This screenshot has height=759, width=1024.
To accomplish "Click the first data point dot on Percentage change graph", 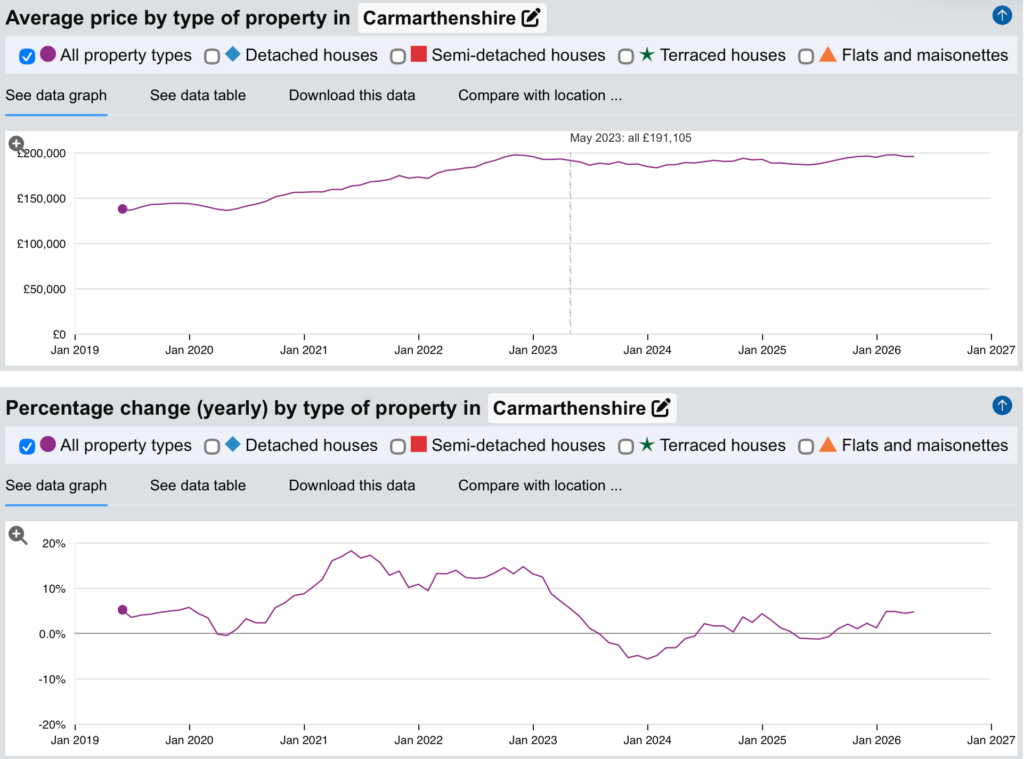I will pos(122,609).
